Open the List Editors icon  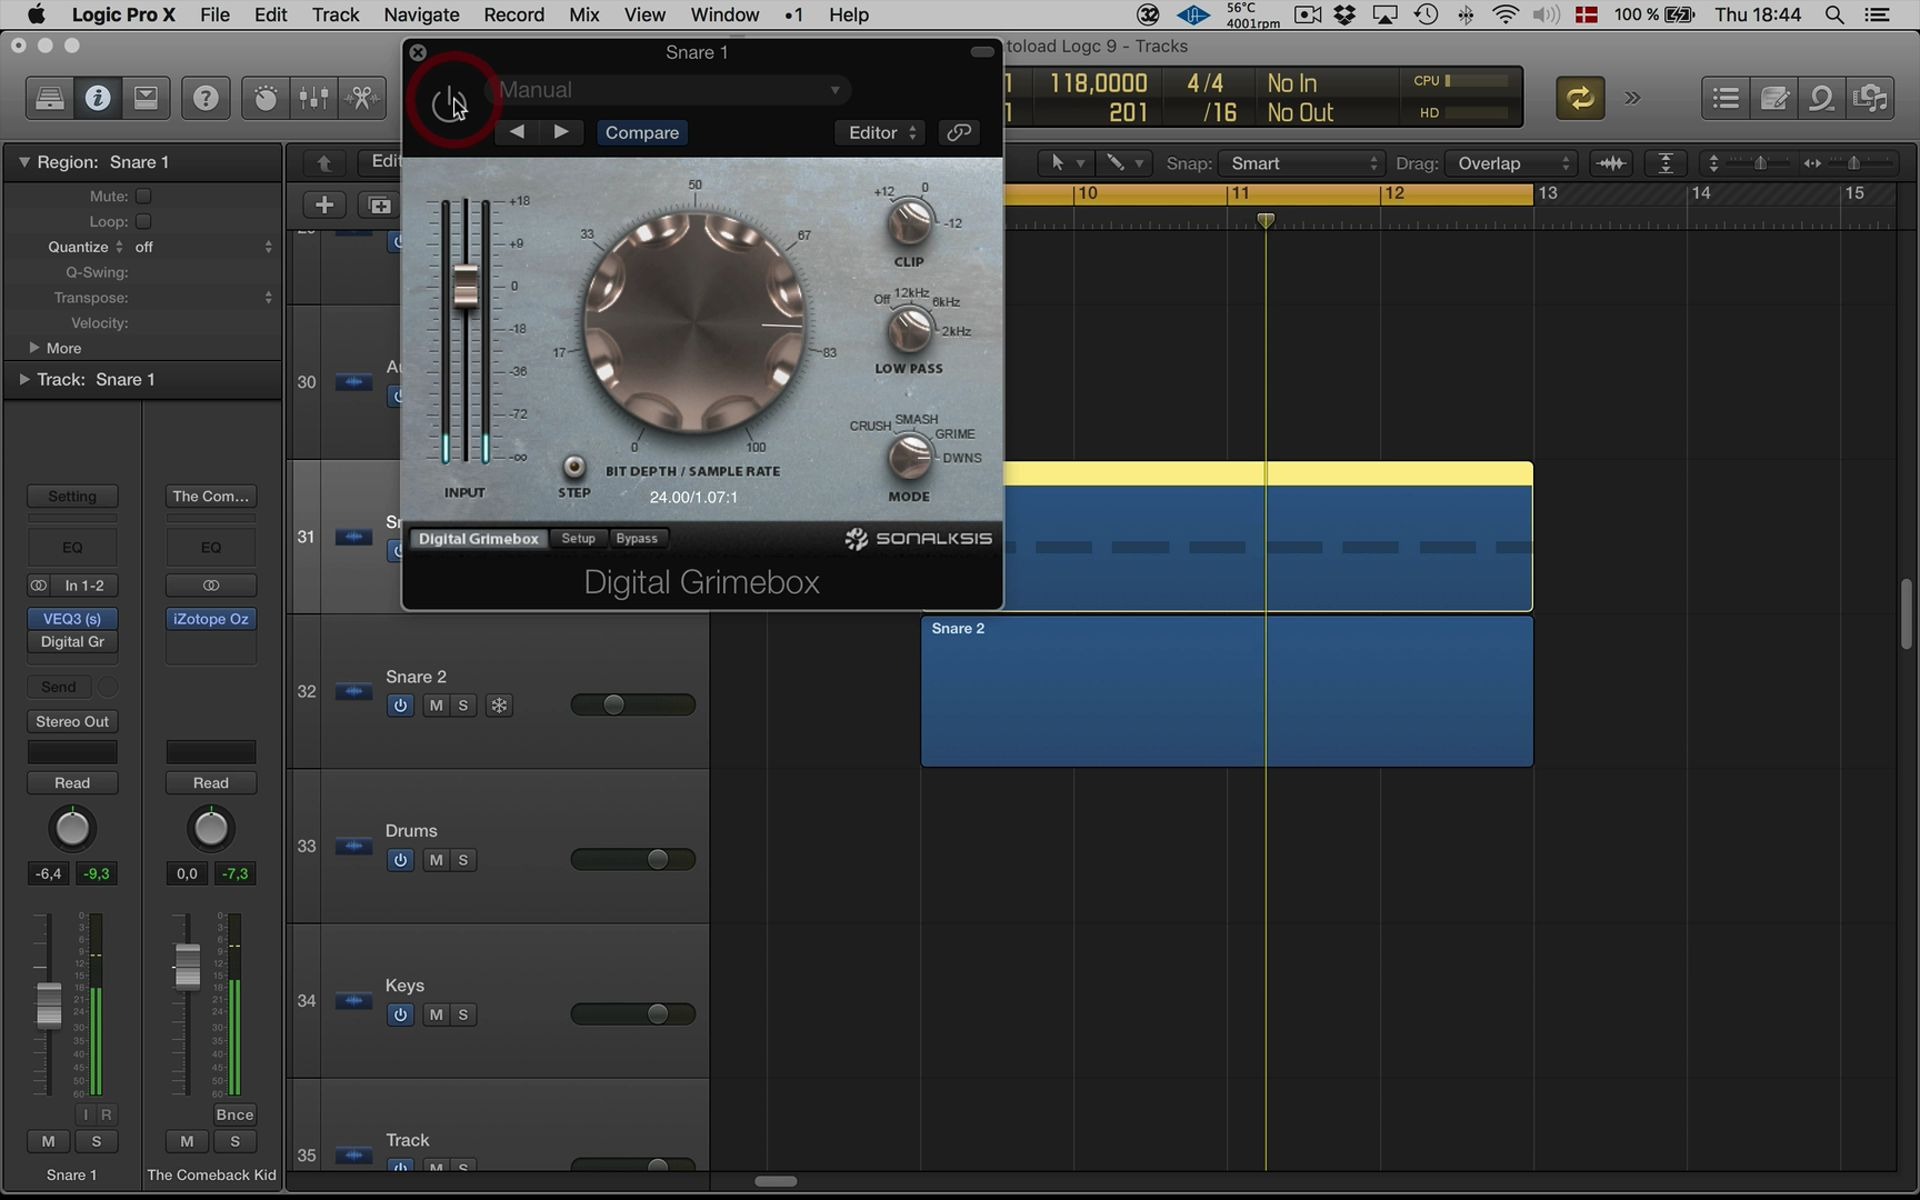pyautogui.click(x=1725, y=98)
